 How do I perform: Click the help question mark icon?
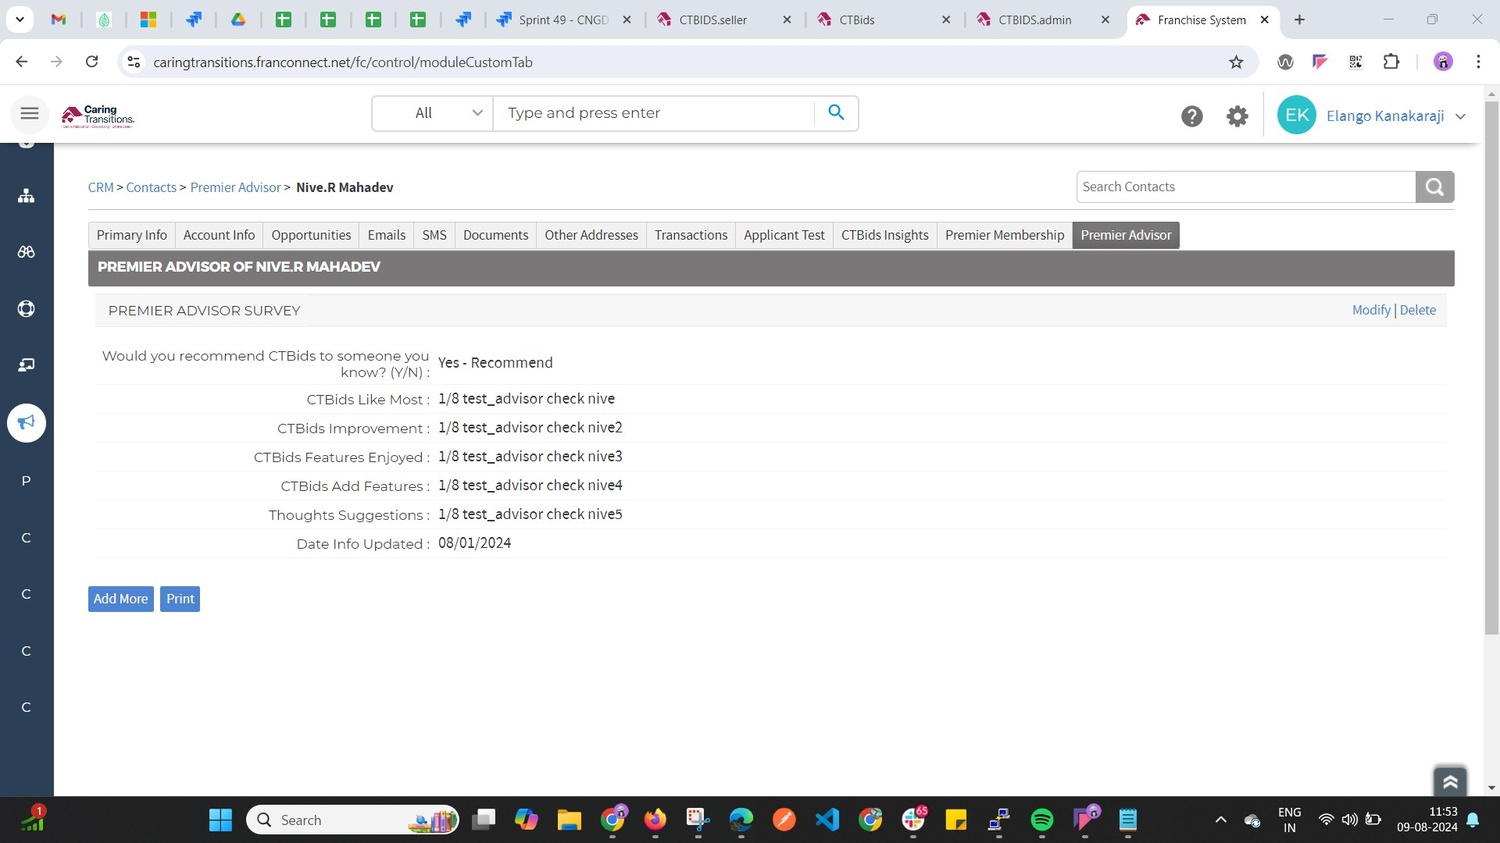point(1191,116)
